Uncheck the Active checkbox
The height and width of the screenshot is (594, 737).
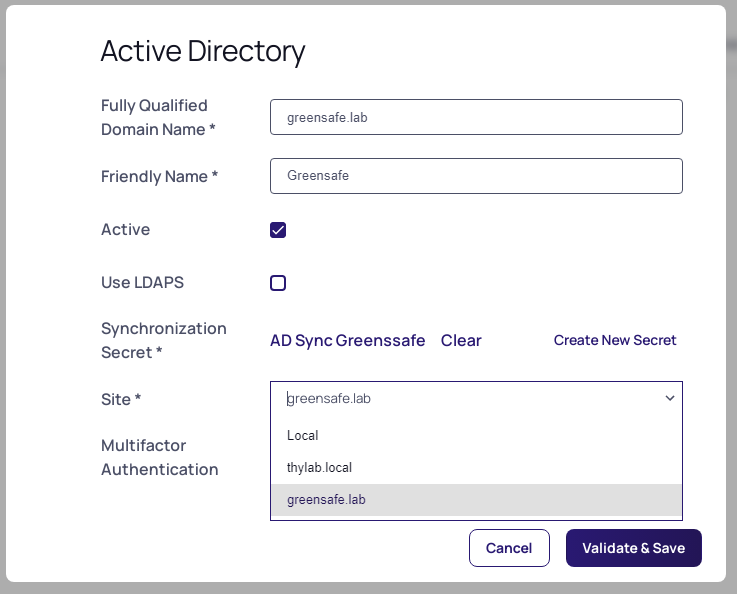[278, 230]
